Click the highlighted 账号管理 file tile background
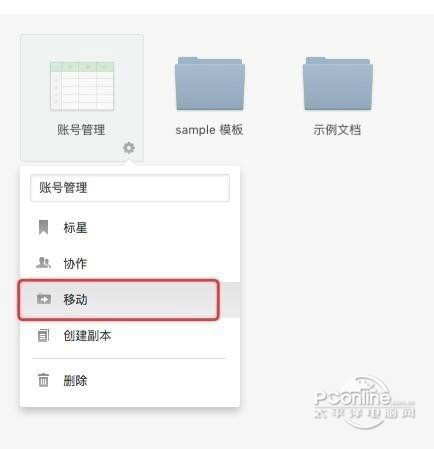This screenshot has height=449, width=434. 82,98
